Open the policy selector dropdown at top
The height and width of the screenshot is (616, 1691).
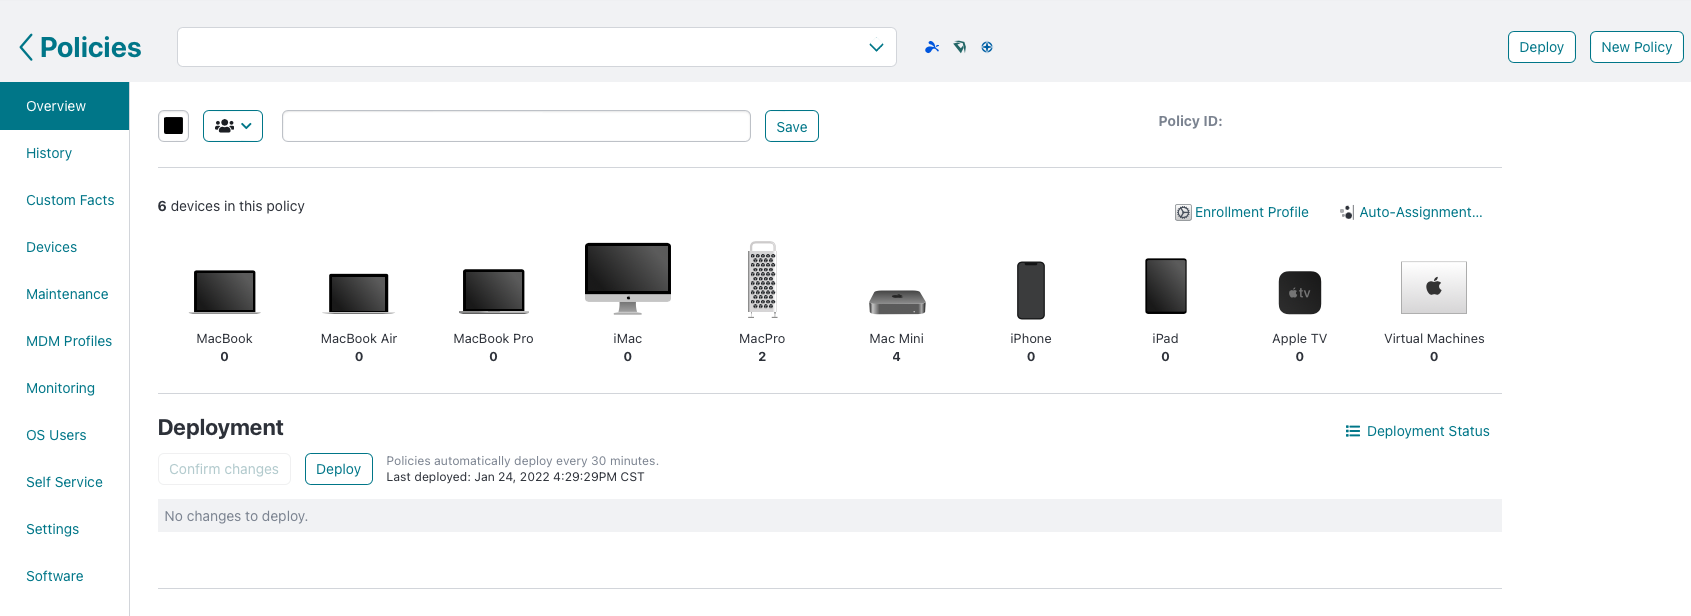pyautogui.click(x=537, y=47)
